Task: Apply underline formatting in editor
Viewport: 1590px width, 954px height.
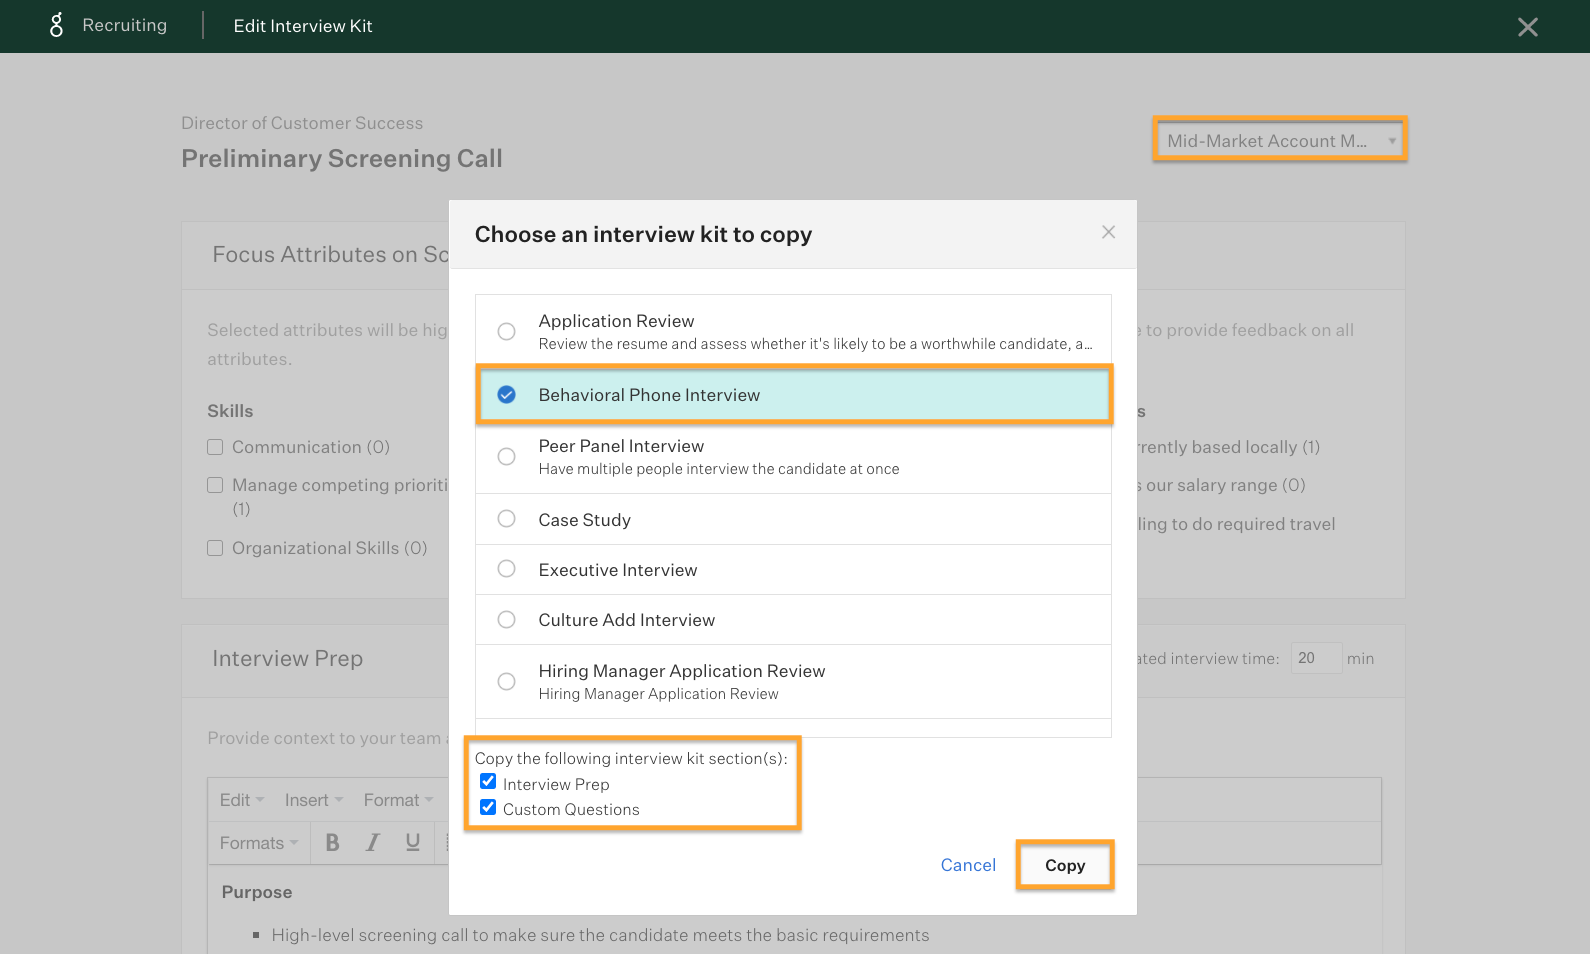Action: click(412, 843)
